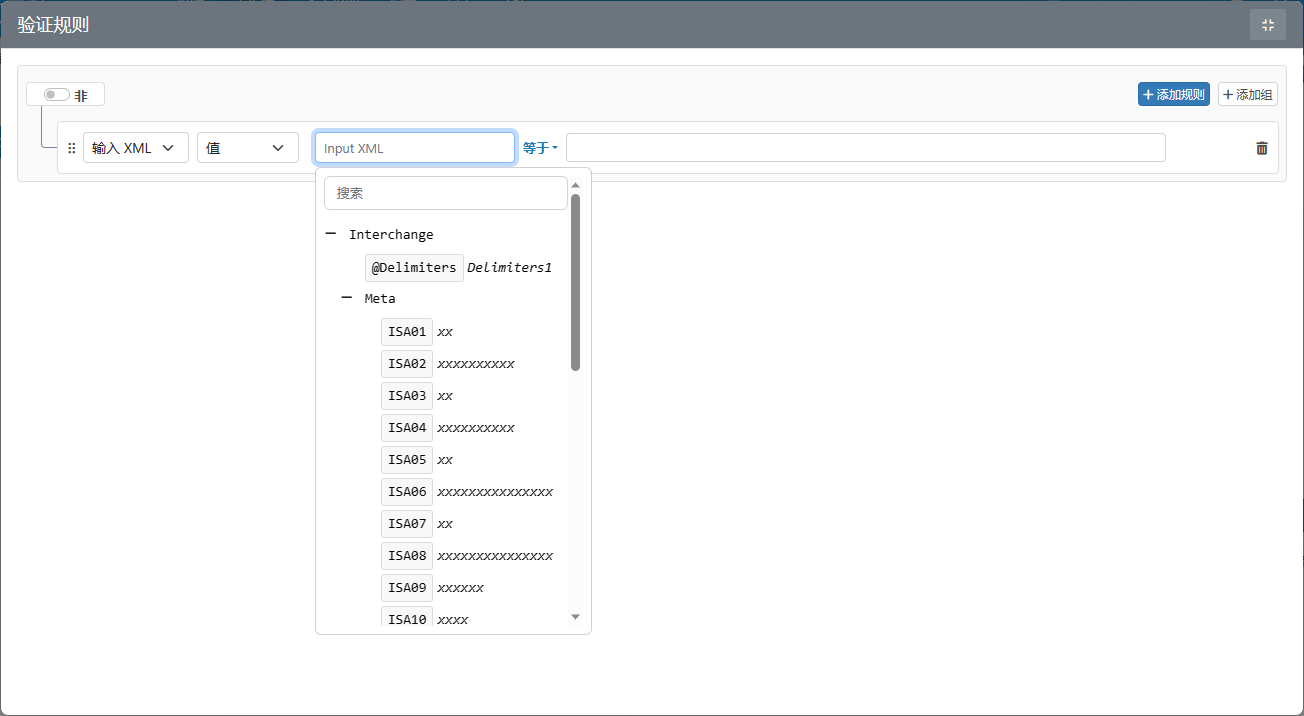The width and height of the screenshot is (1304, 716).
Task: Click the 添加组 button
Action: [x=1247, y=95]
